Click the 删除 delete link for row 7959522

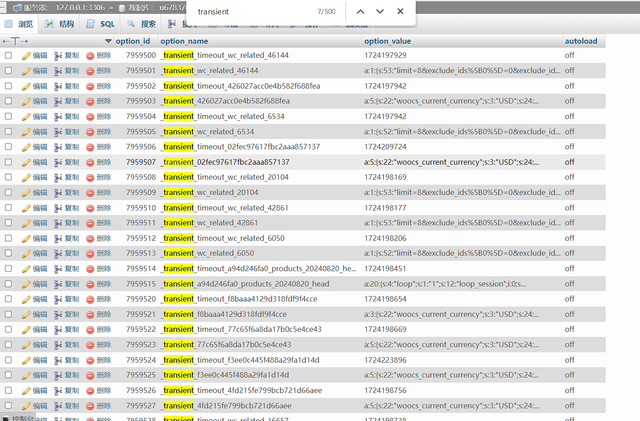[x=104, y=330]
